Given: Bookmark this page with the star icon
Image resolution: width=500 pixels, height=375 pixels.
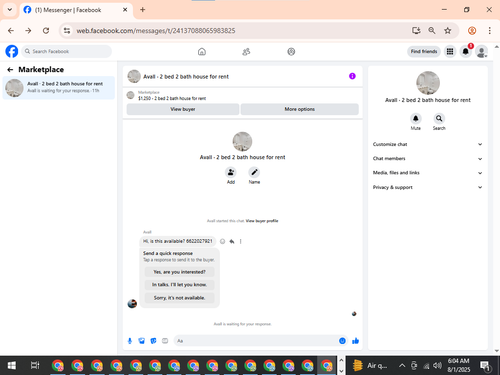Looking at the screenshot, I should coord(447,31).
